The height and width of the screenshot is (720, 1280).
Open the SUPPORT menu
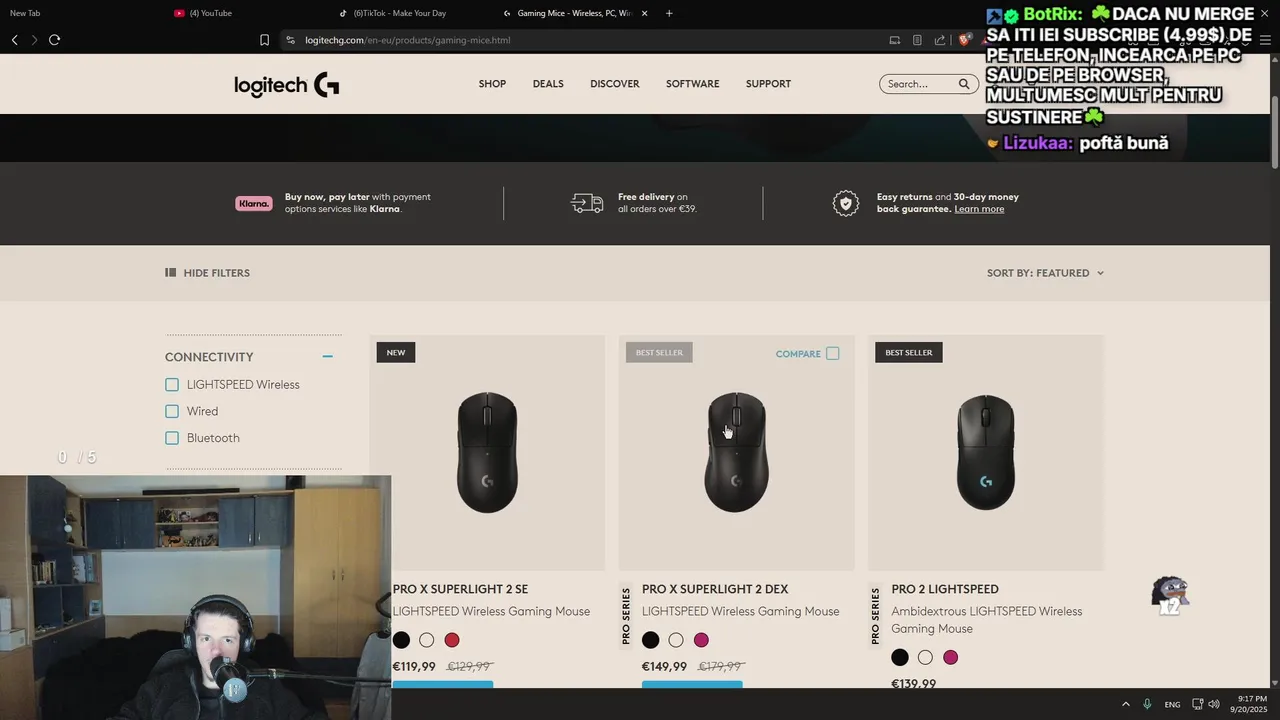pos(768,84)
